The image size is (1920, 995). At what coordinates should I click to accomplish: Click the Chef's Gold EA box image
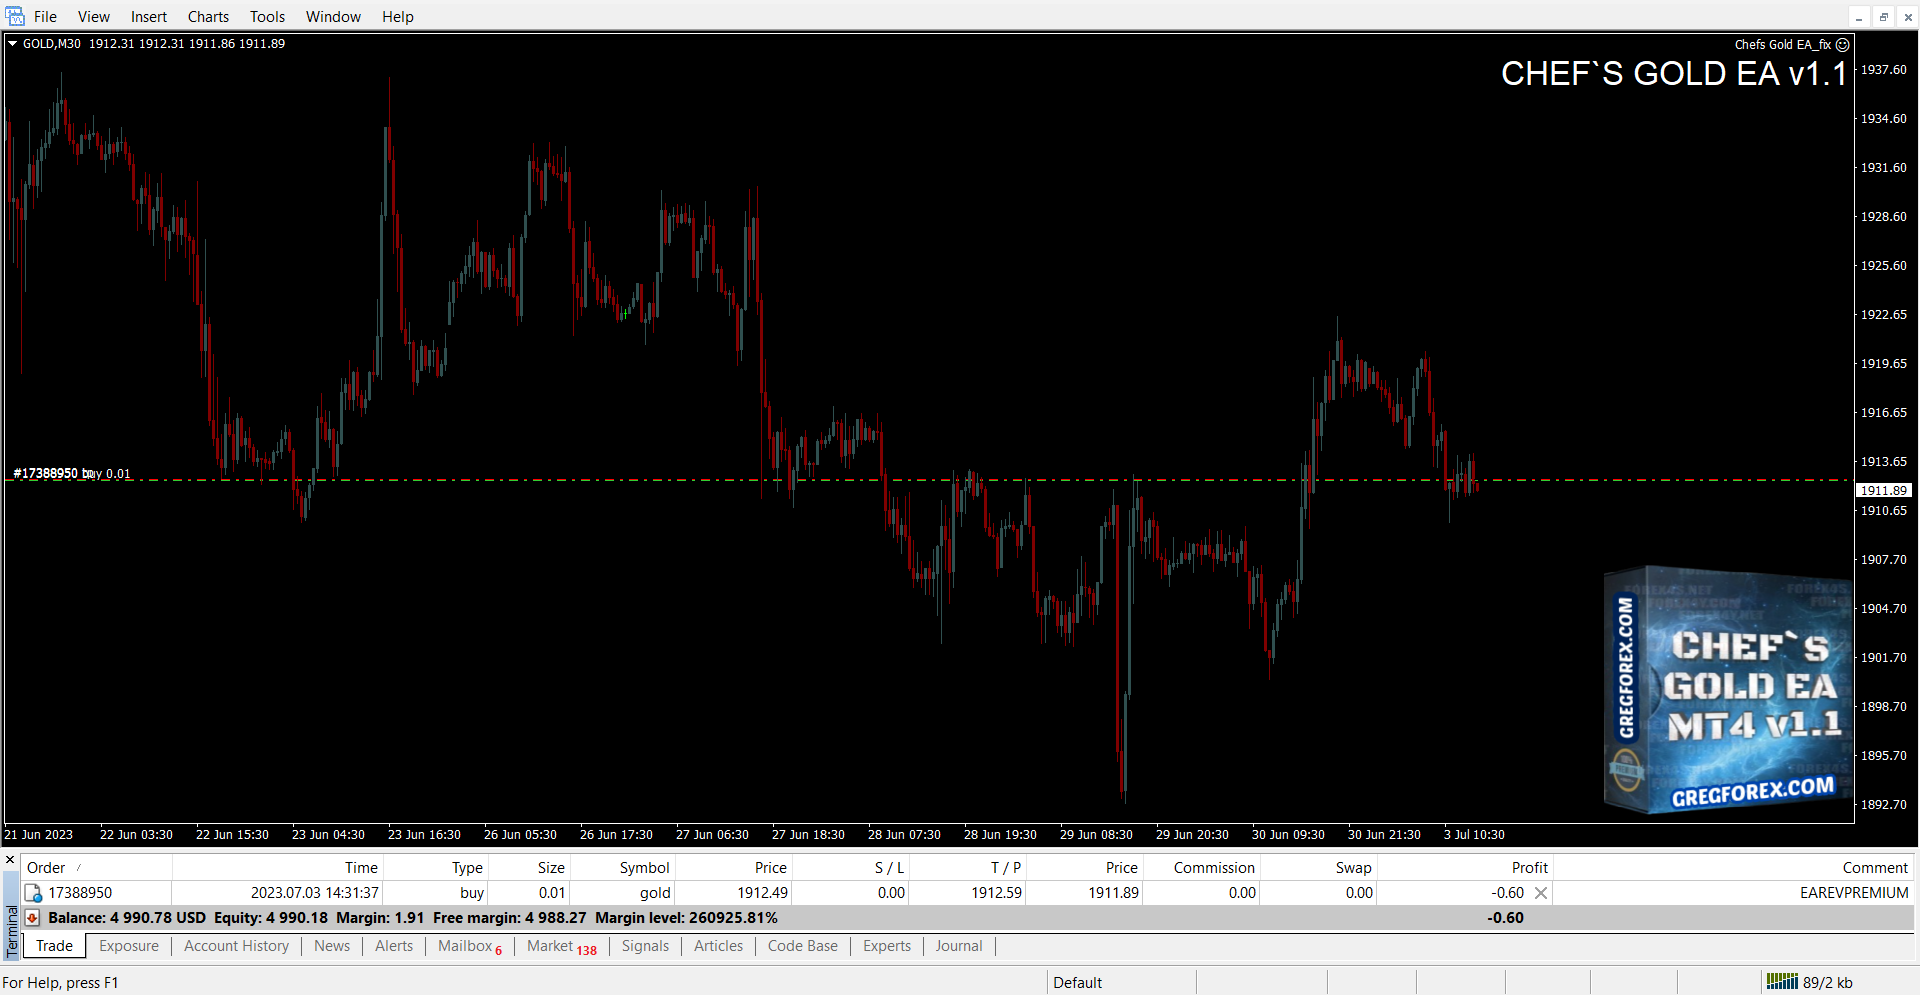tap(1727, 690)
